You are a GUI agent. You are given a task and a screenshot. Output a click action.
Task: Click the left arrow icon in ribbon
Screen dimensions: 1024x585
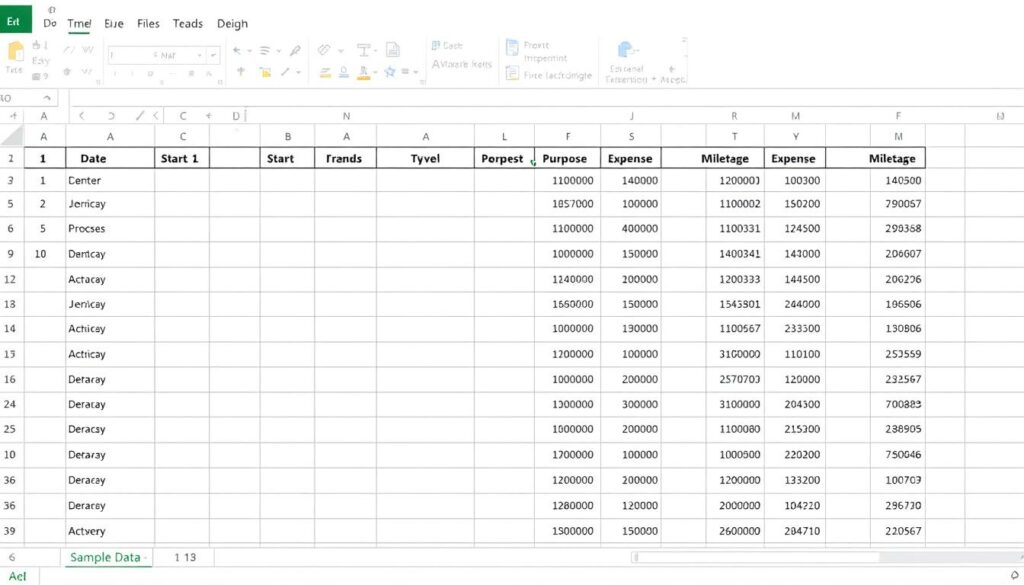tap(237, 51)
